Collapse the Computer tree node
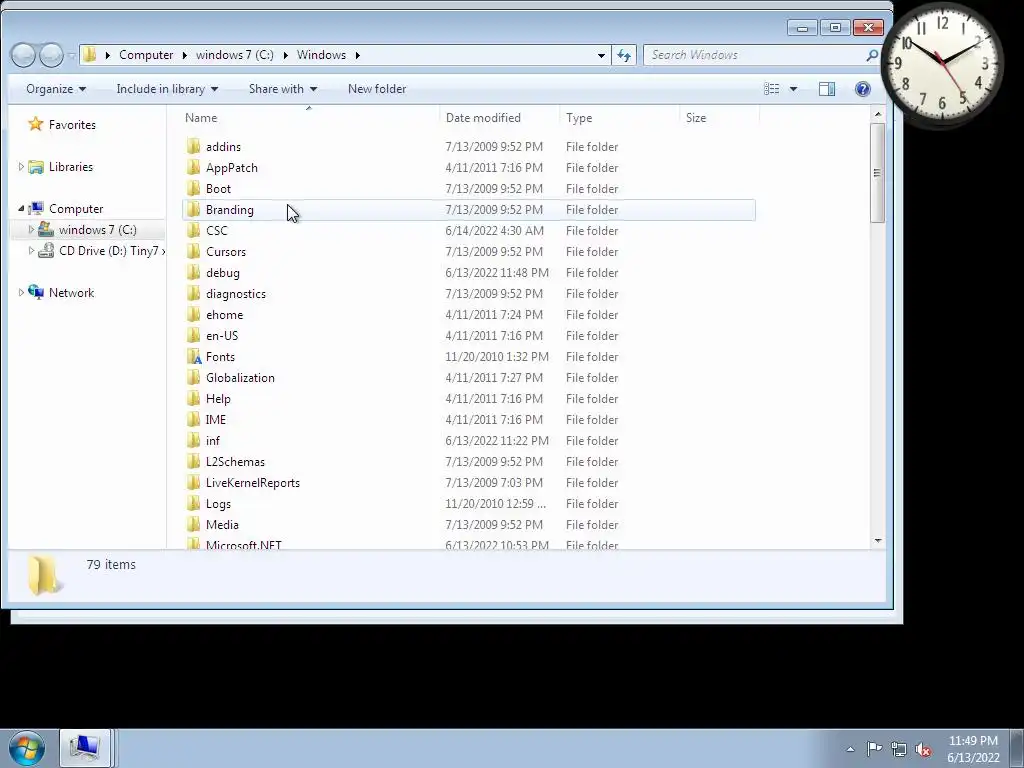Image resolution: width=1024 pixels, height=768 pixels. (21, 208)
